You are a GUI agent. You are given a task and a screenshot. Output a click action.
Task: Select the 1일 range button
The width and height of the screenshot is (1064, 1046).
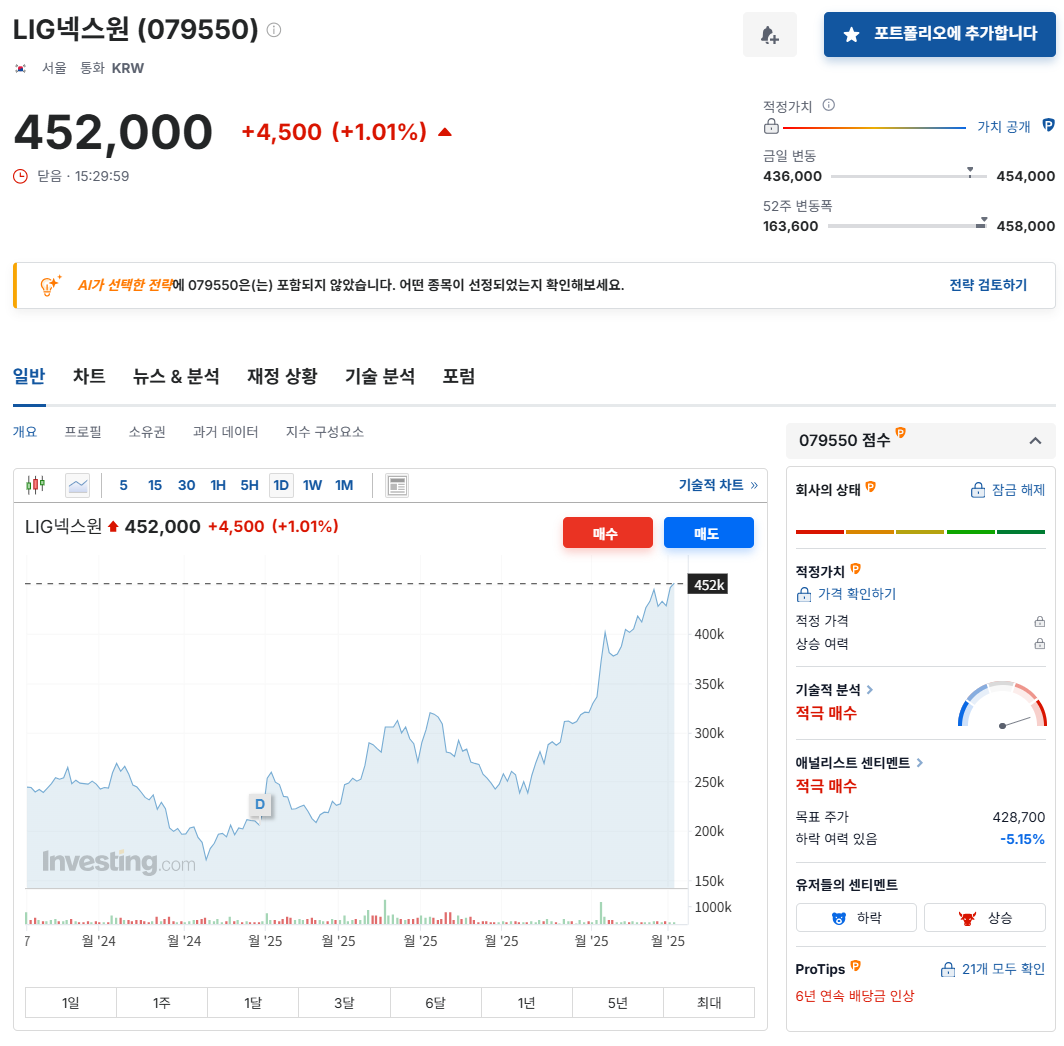[71, 1003]
